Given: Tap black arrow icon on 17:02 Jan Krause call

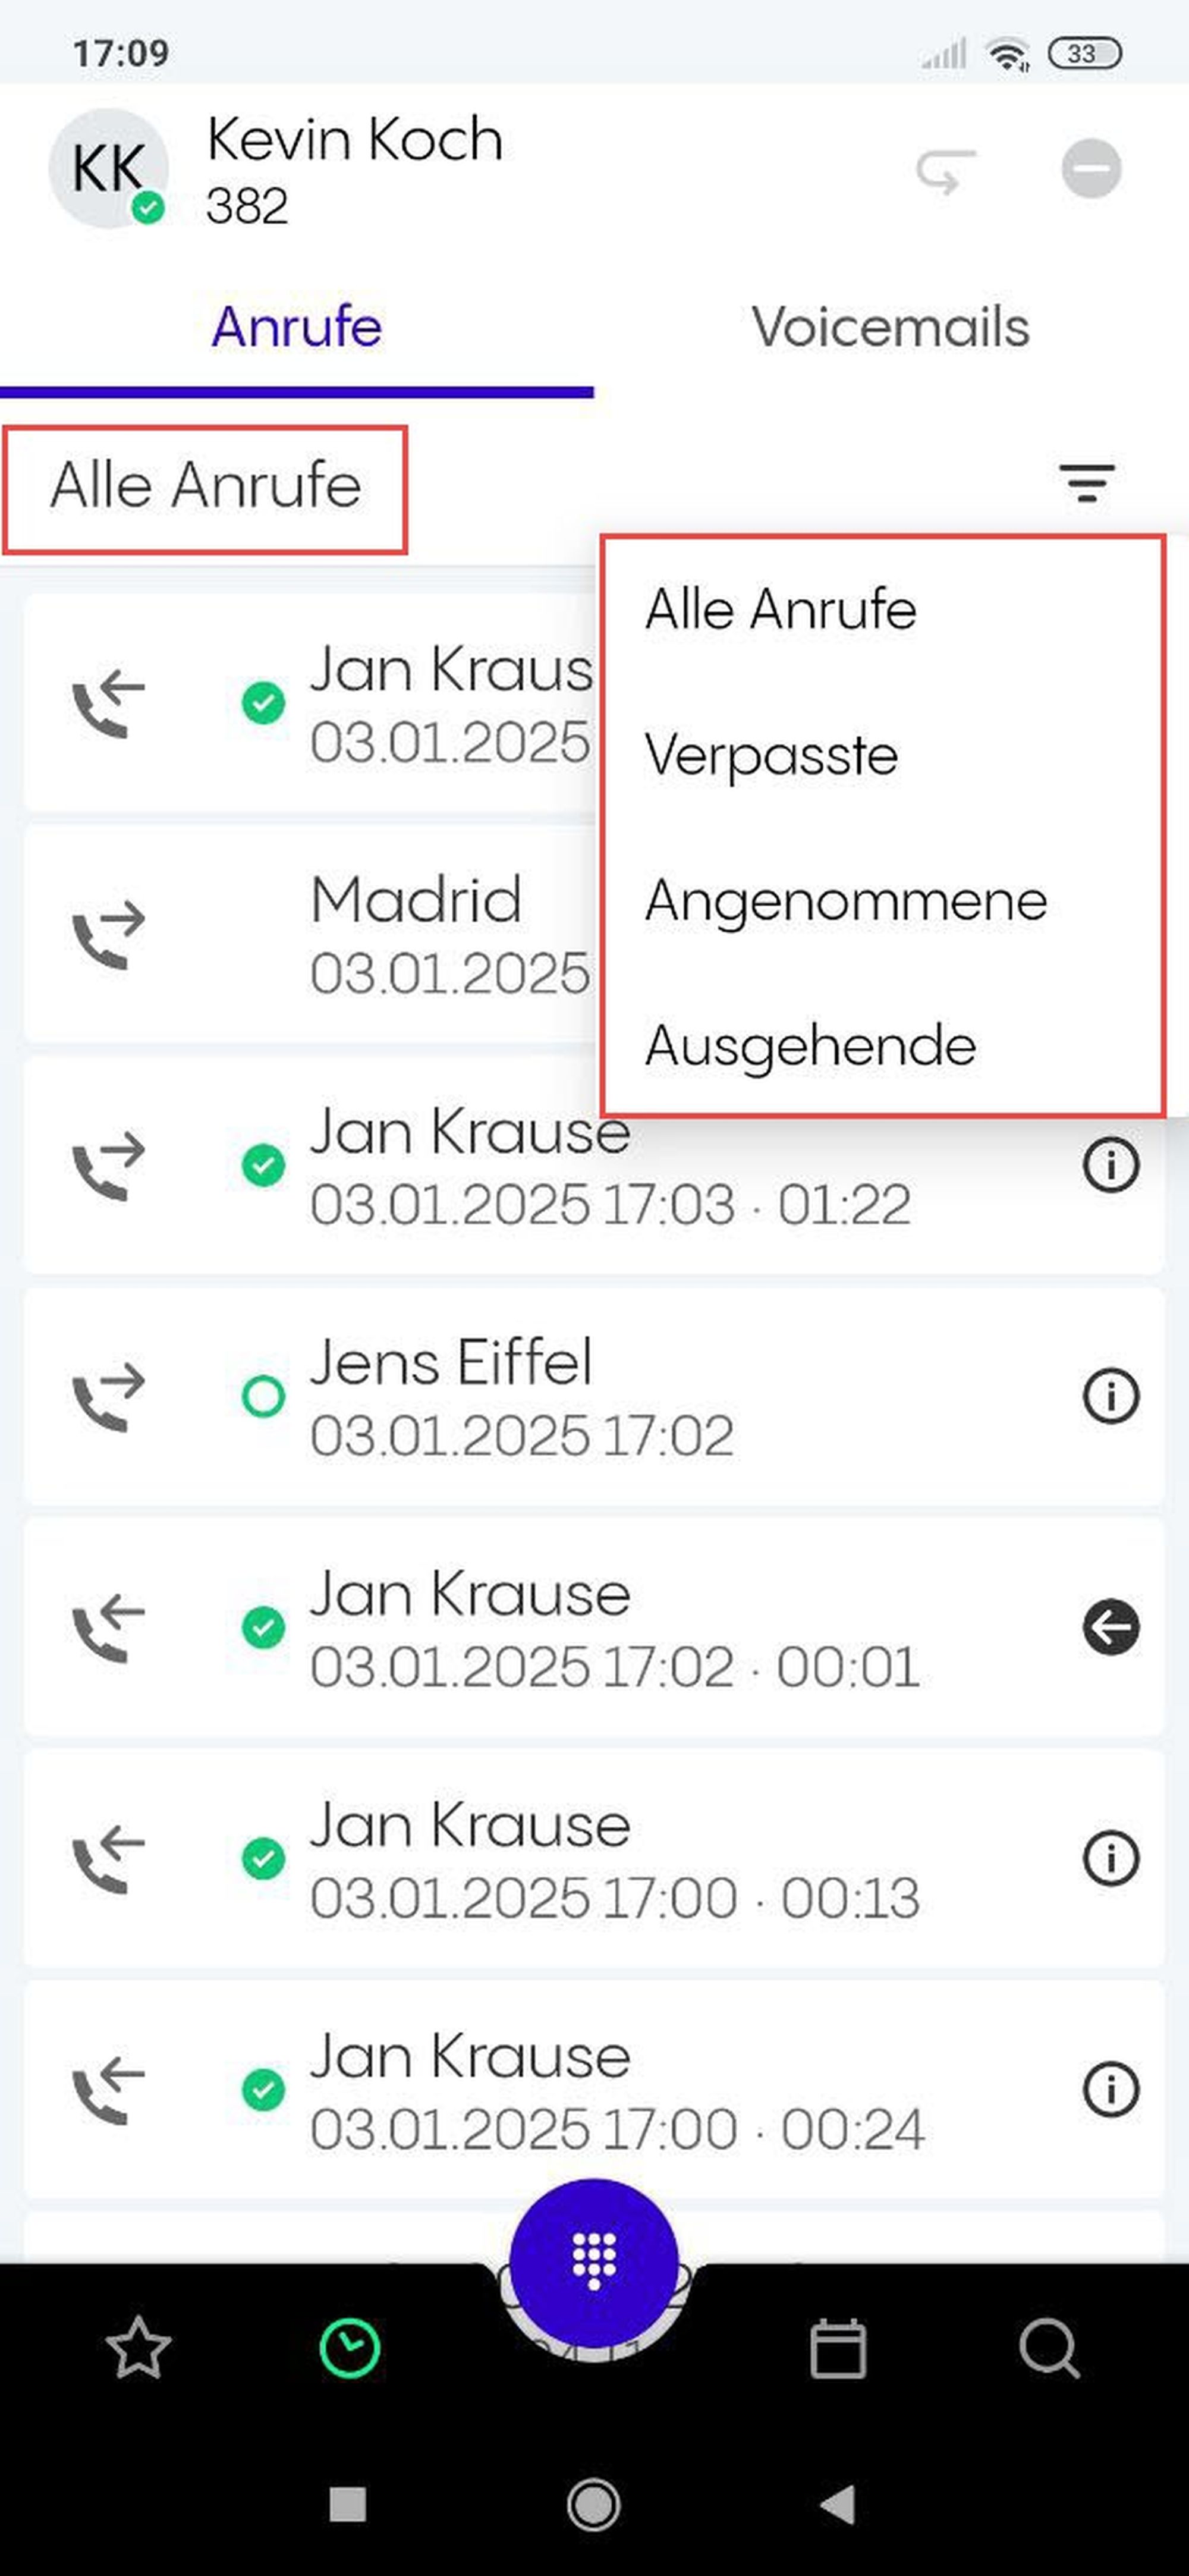Looking at the screenshot, I should coord(1110,1627).
